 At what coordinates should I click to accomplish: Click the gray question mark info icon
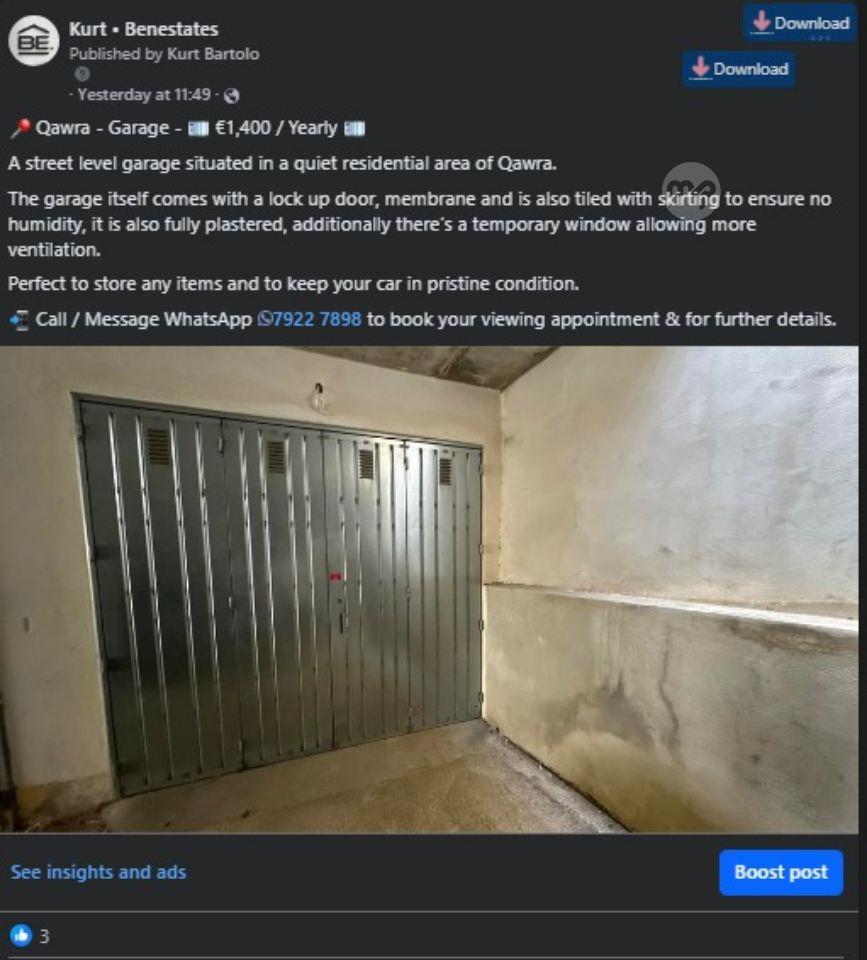[82, 74]
